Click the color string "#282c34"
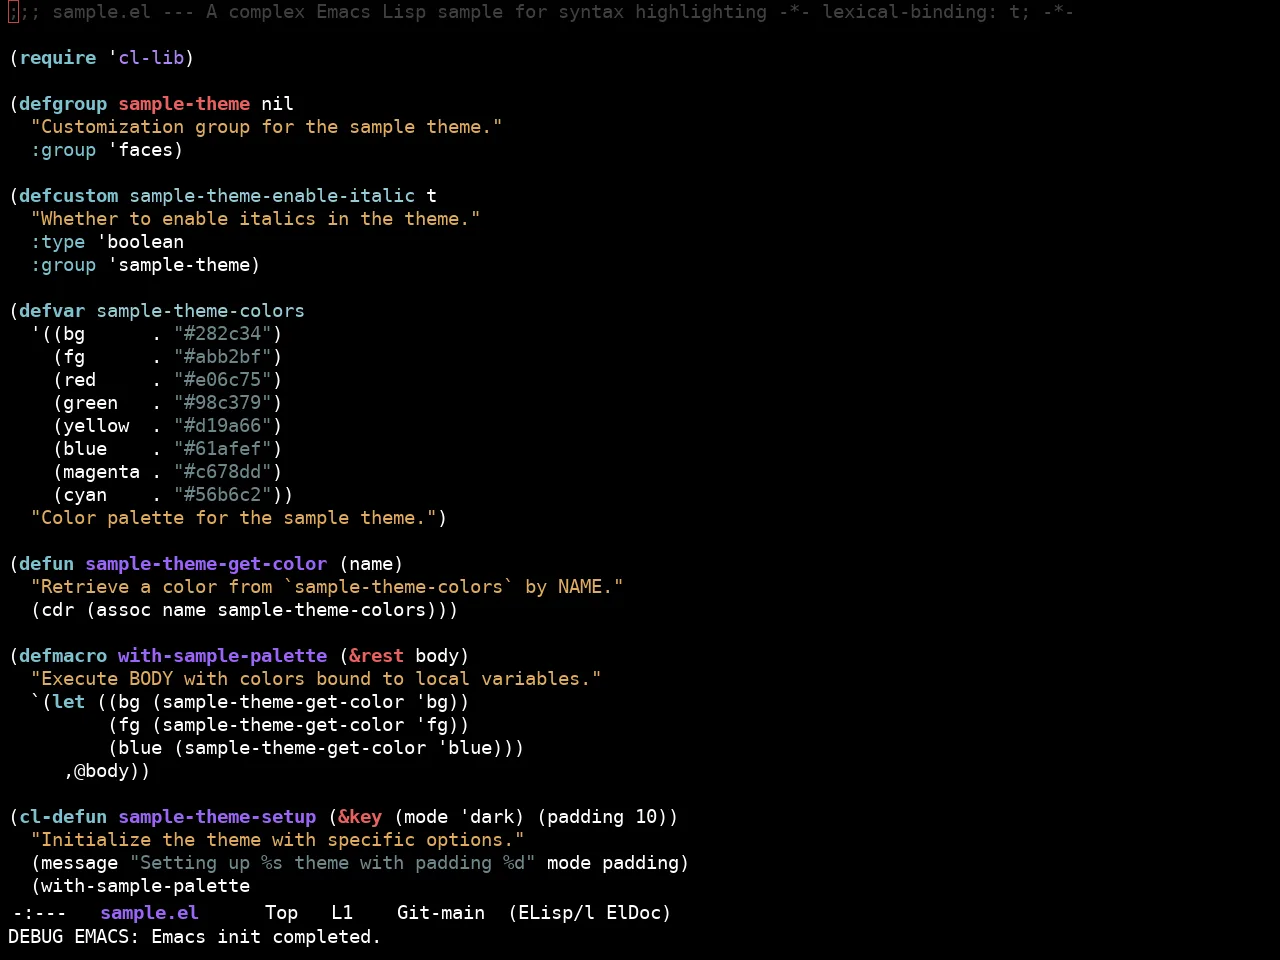This screenshot has height=960, width=1280. pyautogui.click(x=223, y=334)
